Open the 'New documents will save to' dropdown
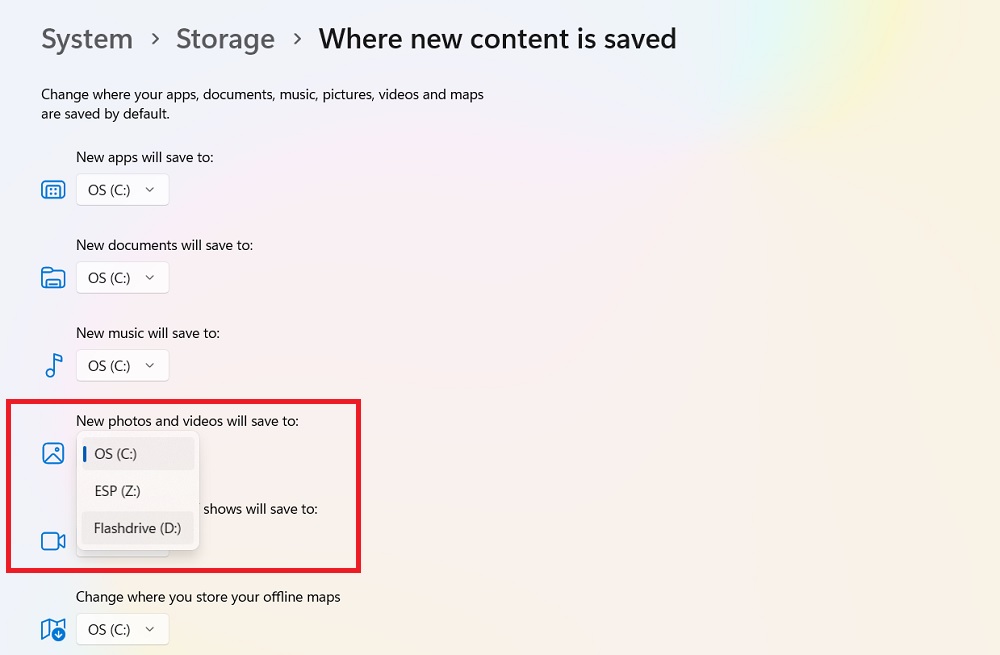This screenshot has height=655, width=1000. tap(122, 277)
